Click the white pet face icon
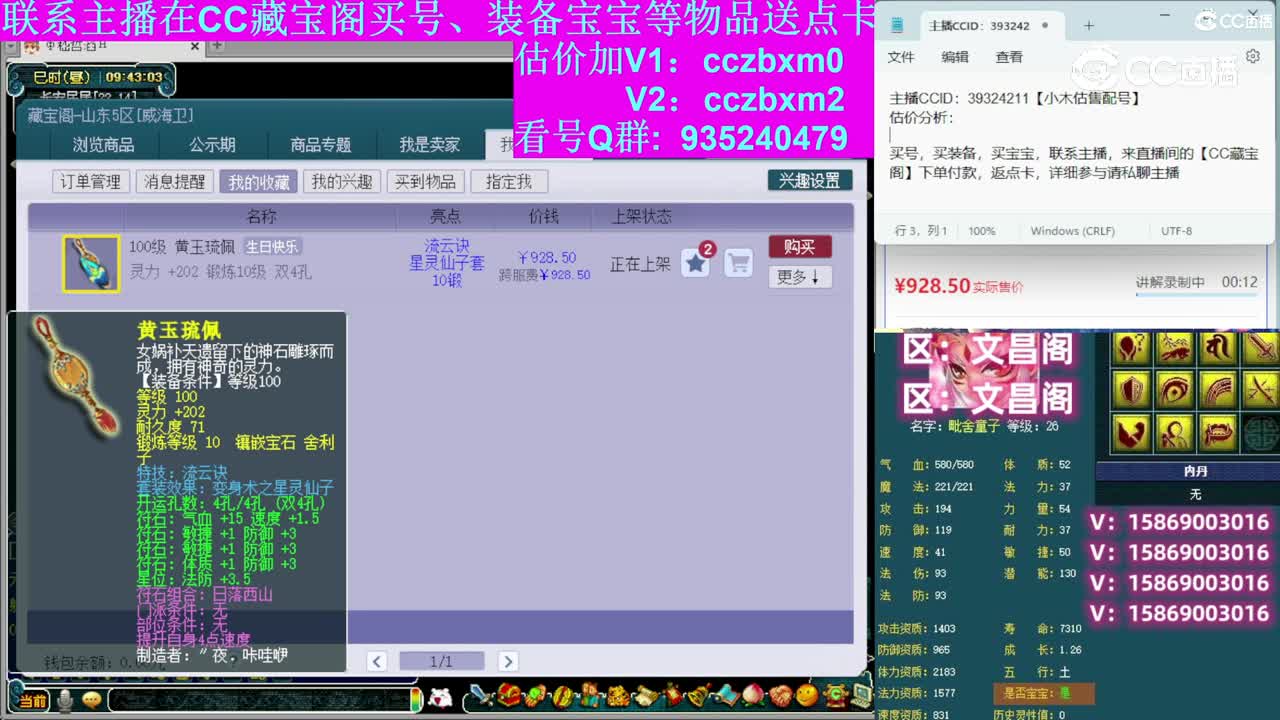The height and width of the screenshot is (720, 1280). [441, 698]
